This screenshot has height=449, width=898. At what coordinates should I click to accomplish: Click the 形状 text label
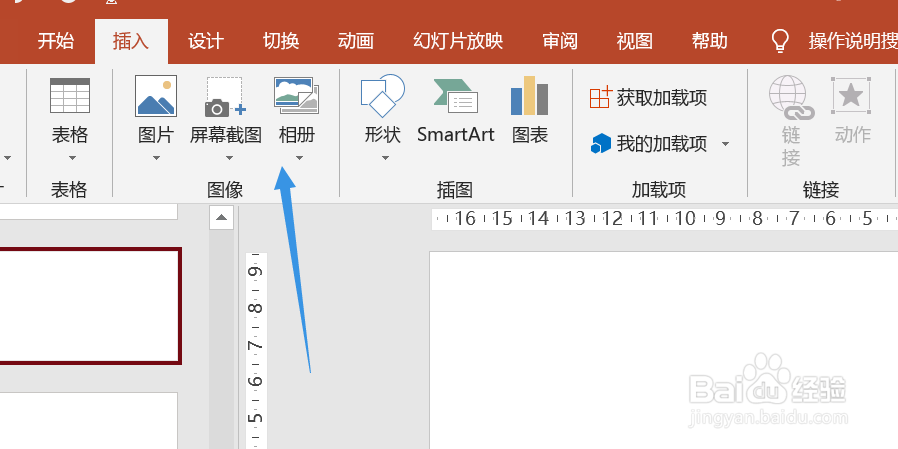(383, 135)
